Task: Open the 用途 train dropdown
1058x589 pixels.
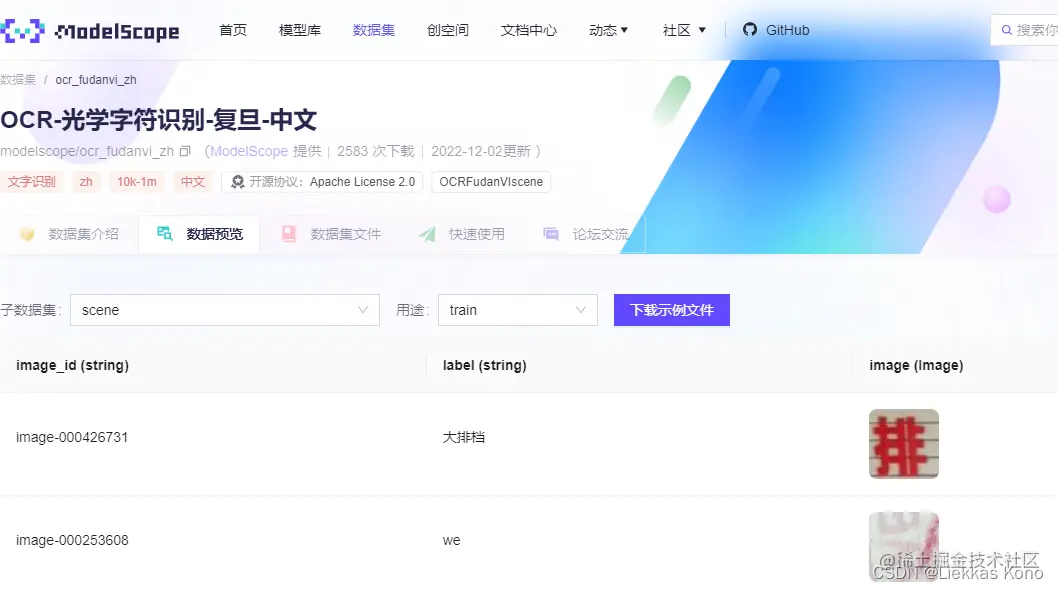Action: point(517,310)
